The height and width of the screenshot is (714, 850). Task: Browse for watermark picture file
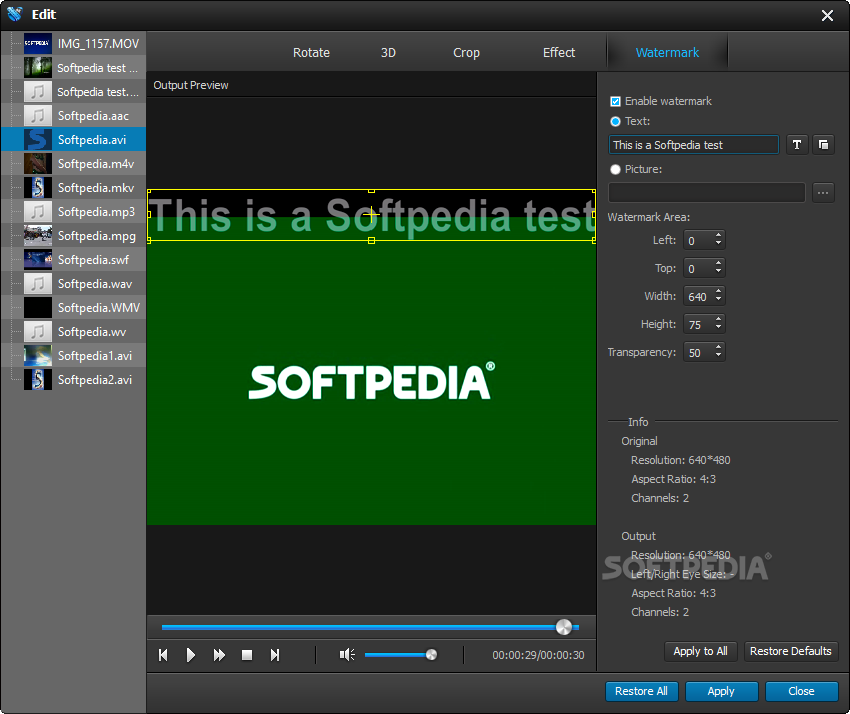[x=823, y=192]
